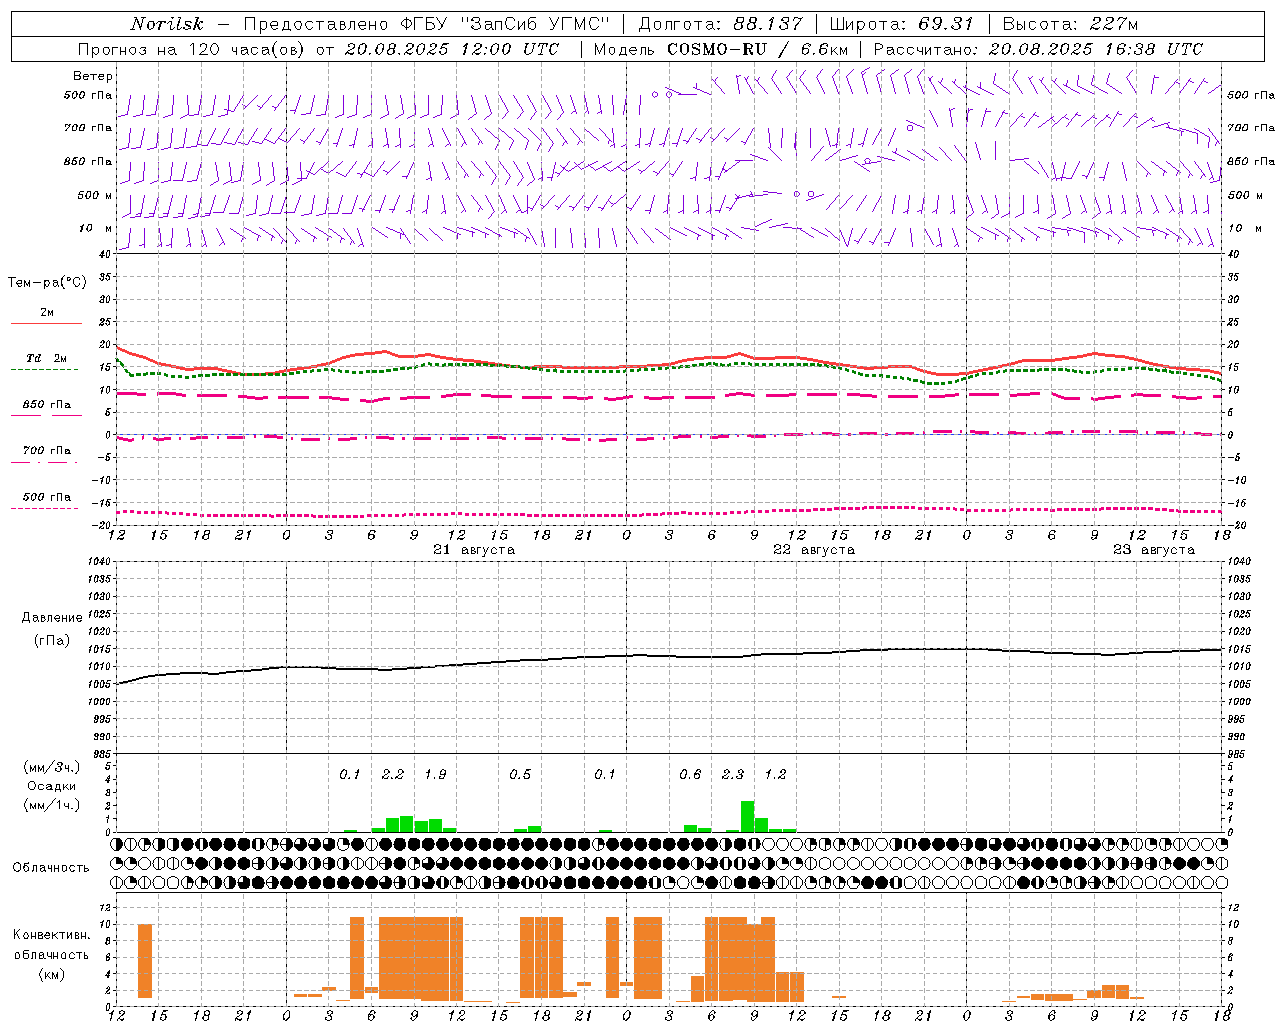Click the 0.5 precipitation total

click(x=520, y=775)
